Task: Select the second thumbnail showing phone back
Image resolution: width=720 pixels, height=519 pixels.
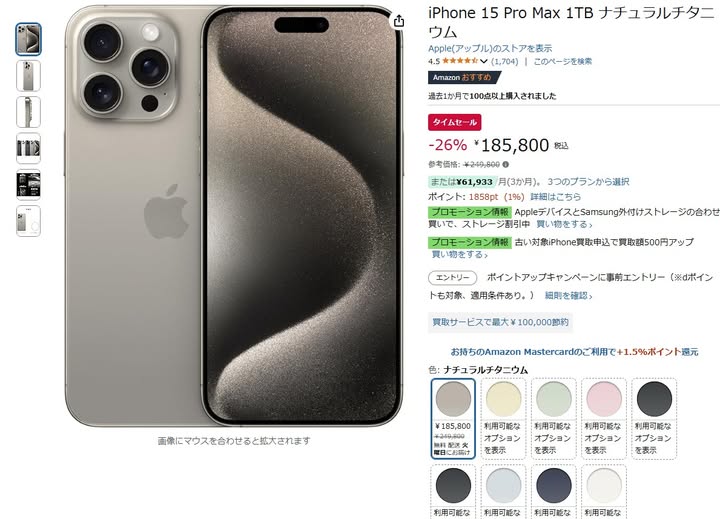Action: click(x=28, y=76)
